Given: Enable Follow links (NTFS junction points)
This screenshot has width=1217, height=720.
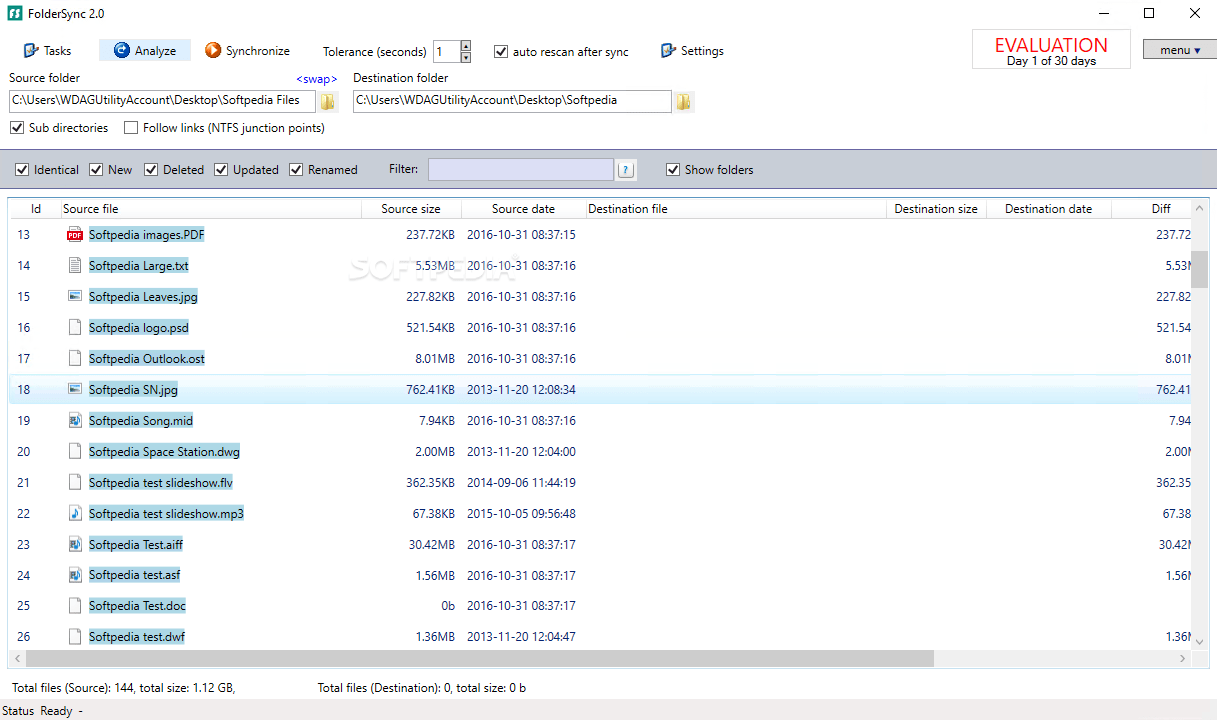Looking at the screenshot, I should [x=131, y=128].
